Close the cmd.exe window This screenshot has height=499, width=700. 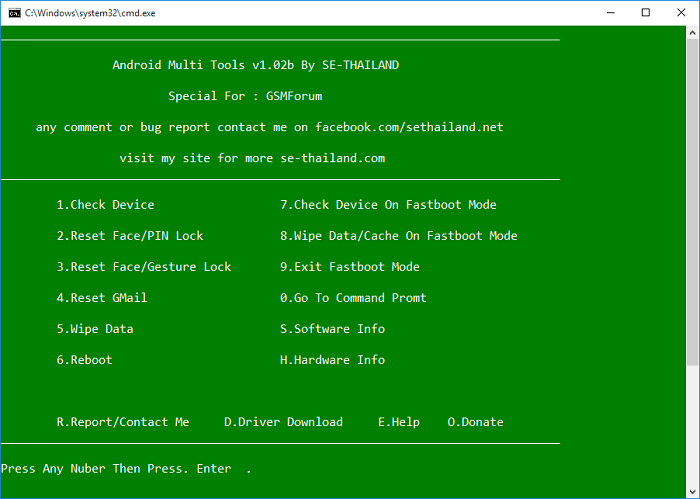pos(681,13)
